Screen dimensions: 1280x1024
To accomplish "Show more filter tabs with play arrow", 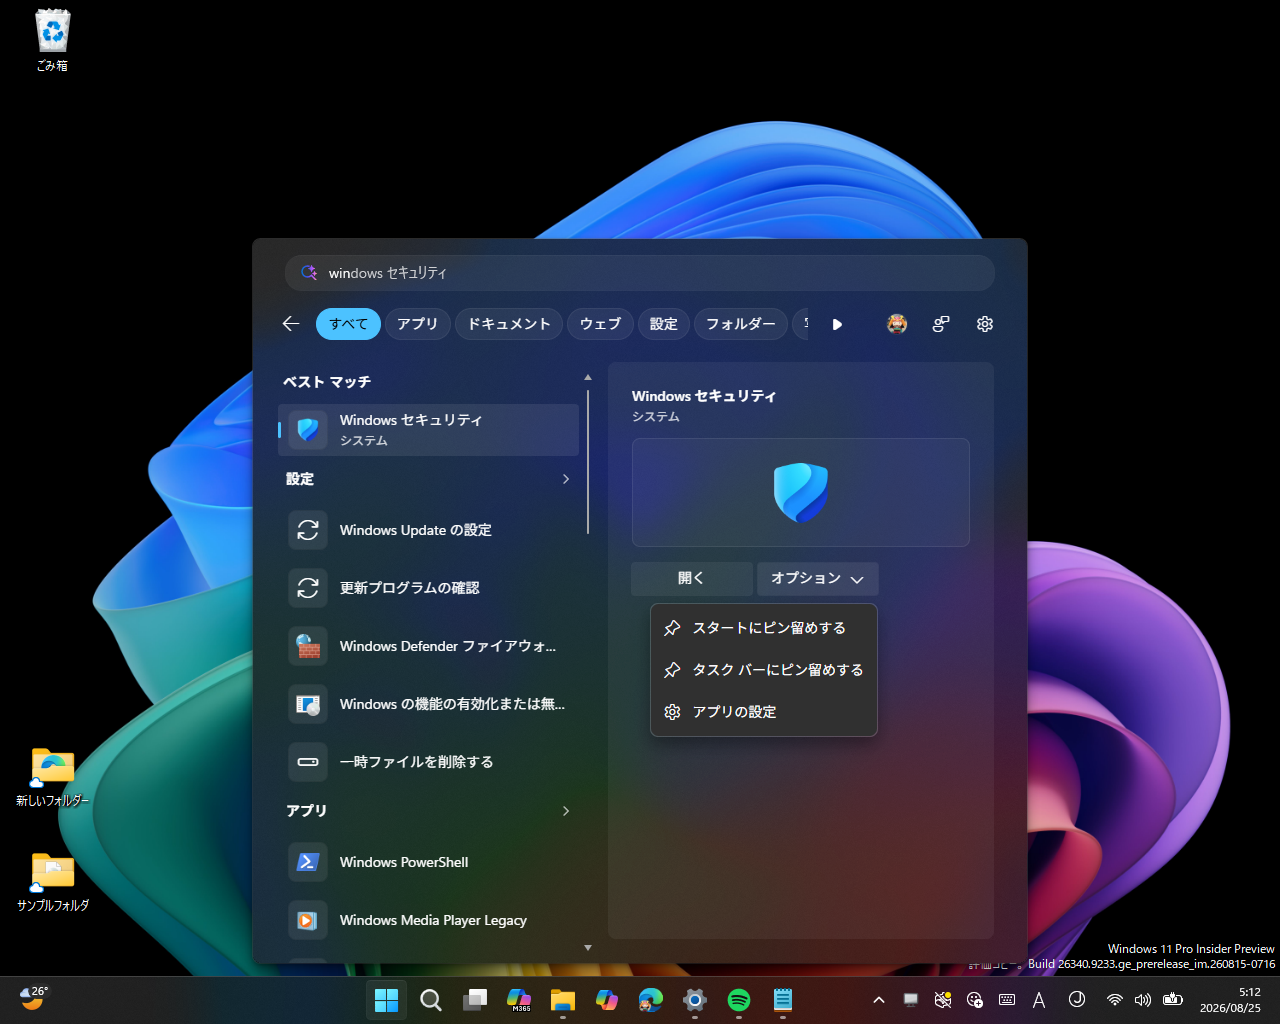I will tap(837, 324).
